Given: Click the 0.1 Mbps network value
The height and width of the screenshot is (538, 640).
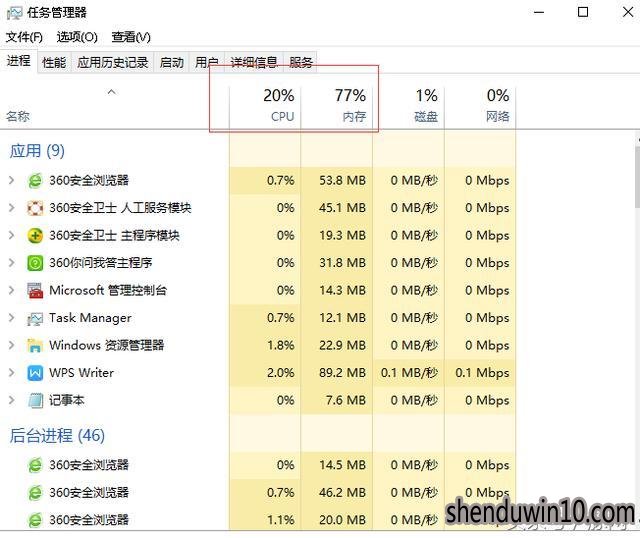Looking at the screenshot, I should [x=482, y=373].
